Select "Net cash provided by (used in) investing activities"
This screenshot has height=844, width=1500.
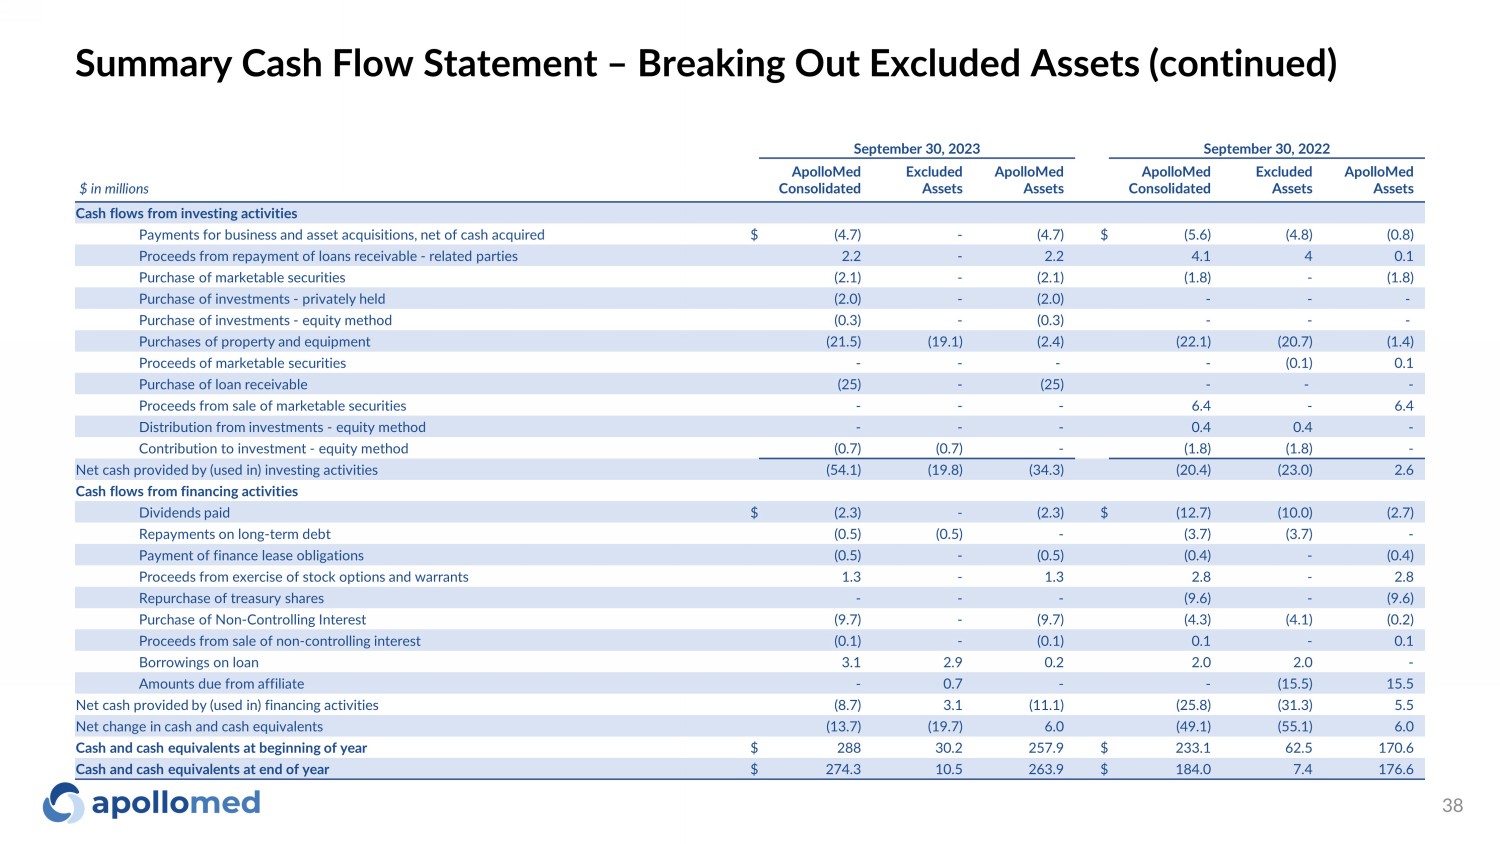click(x=227, y=470)
